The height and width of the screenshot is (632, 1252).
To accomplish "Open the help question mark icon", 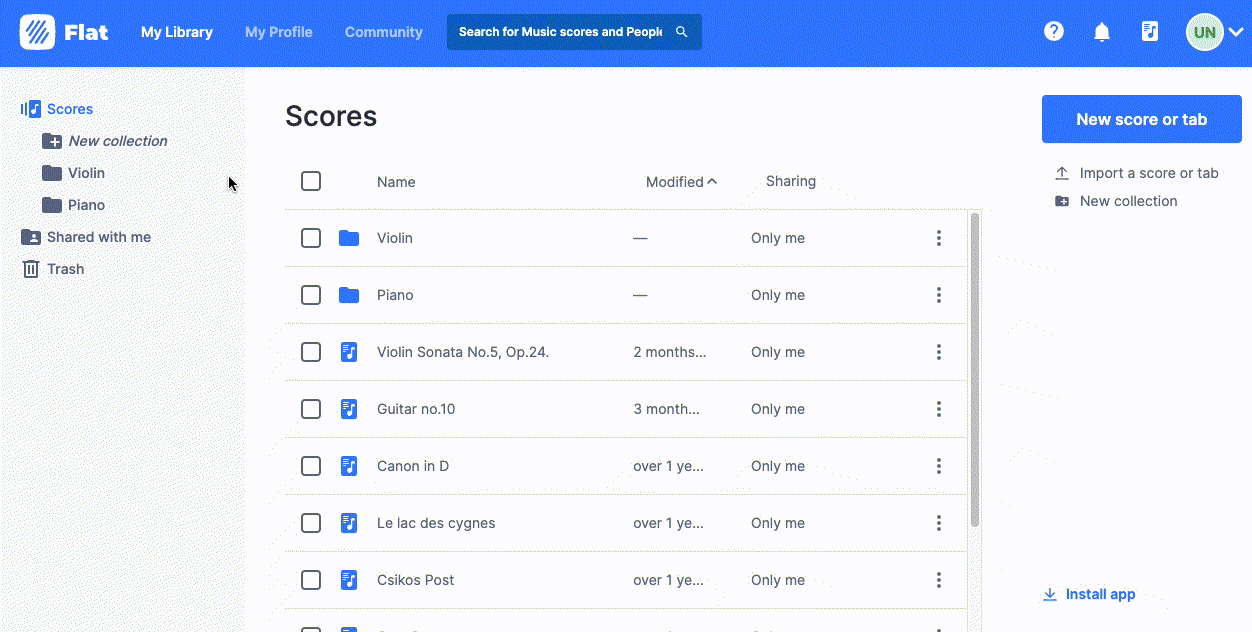I will [x=1053, y=32].
